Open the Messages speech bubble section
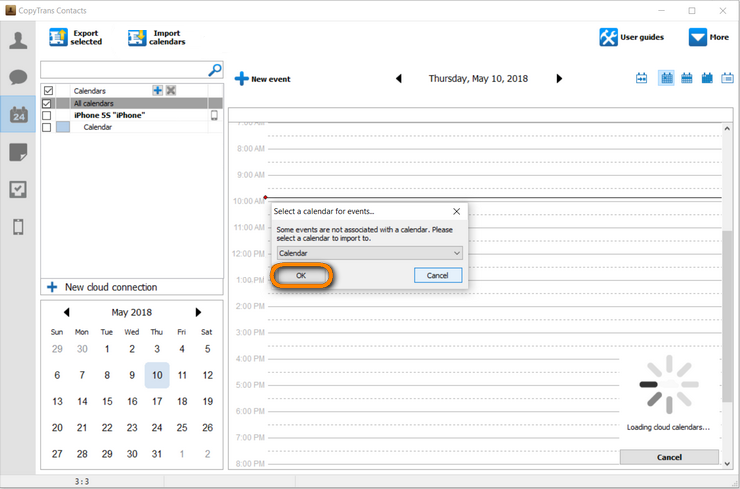This screenshot has width=740, height=489. coord(18,78)
